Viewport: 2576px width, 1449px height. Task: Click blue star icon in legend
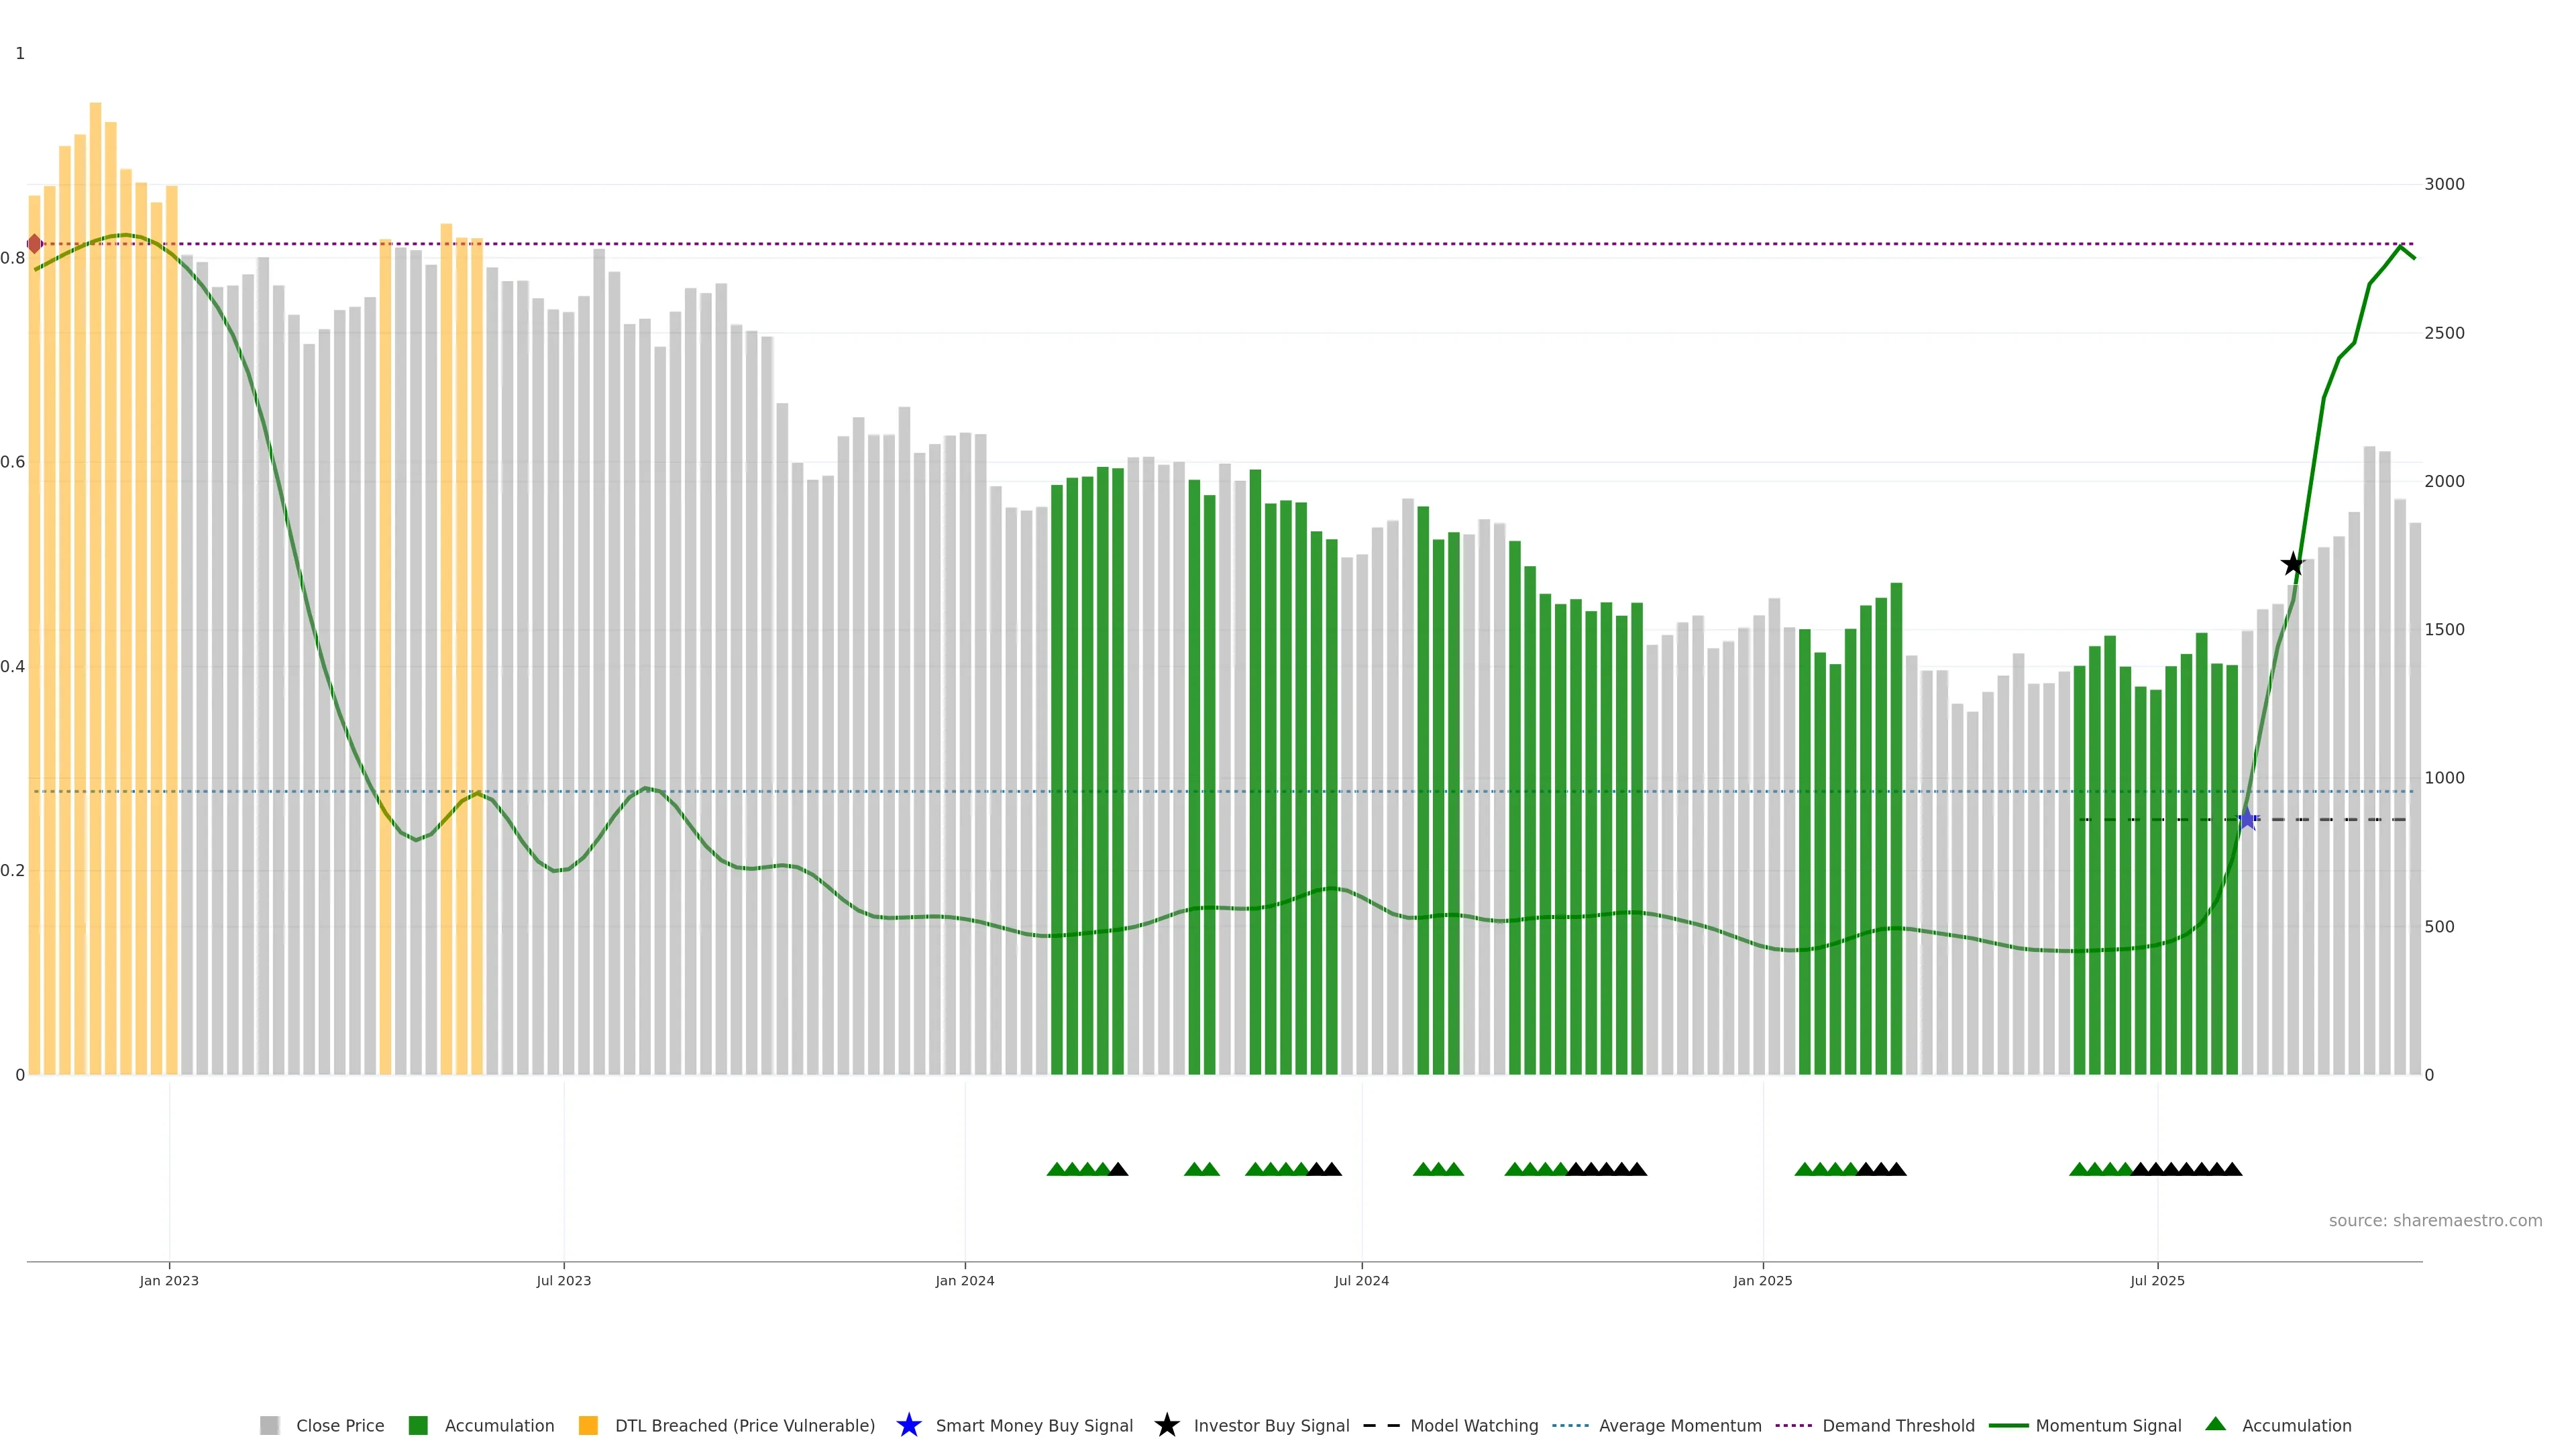[x=908, y=1425]
